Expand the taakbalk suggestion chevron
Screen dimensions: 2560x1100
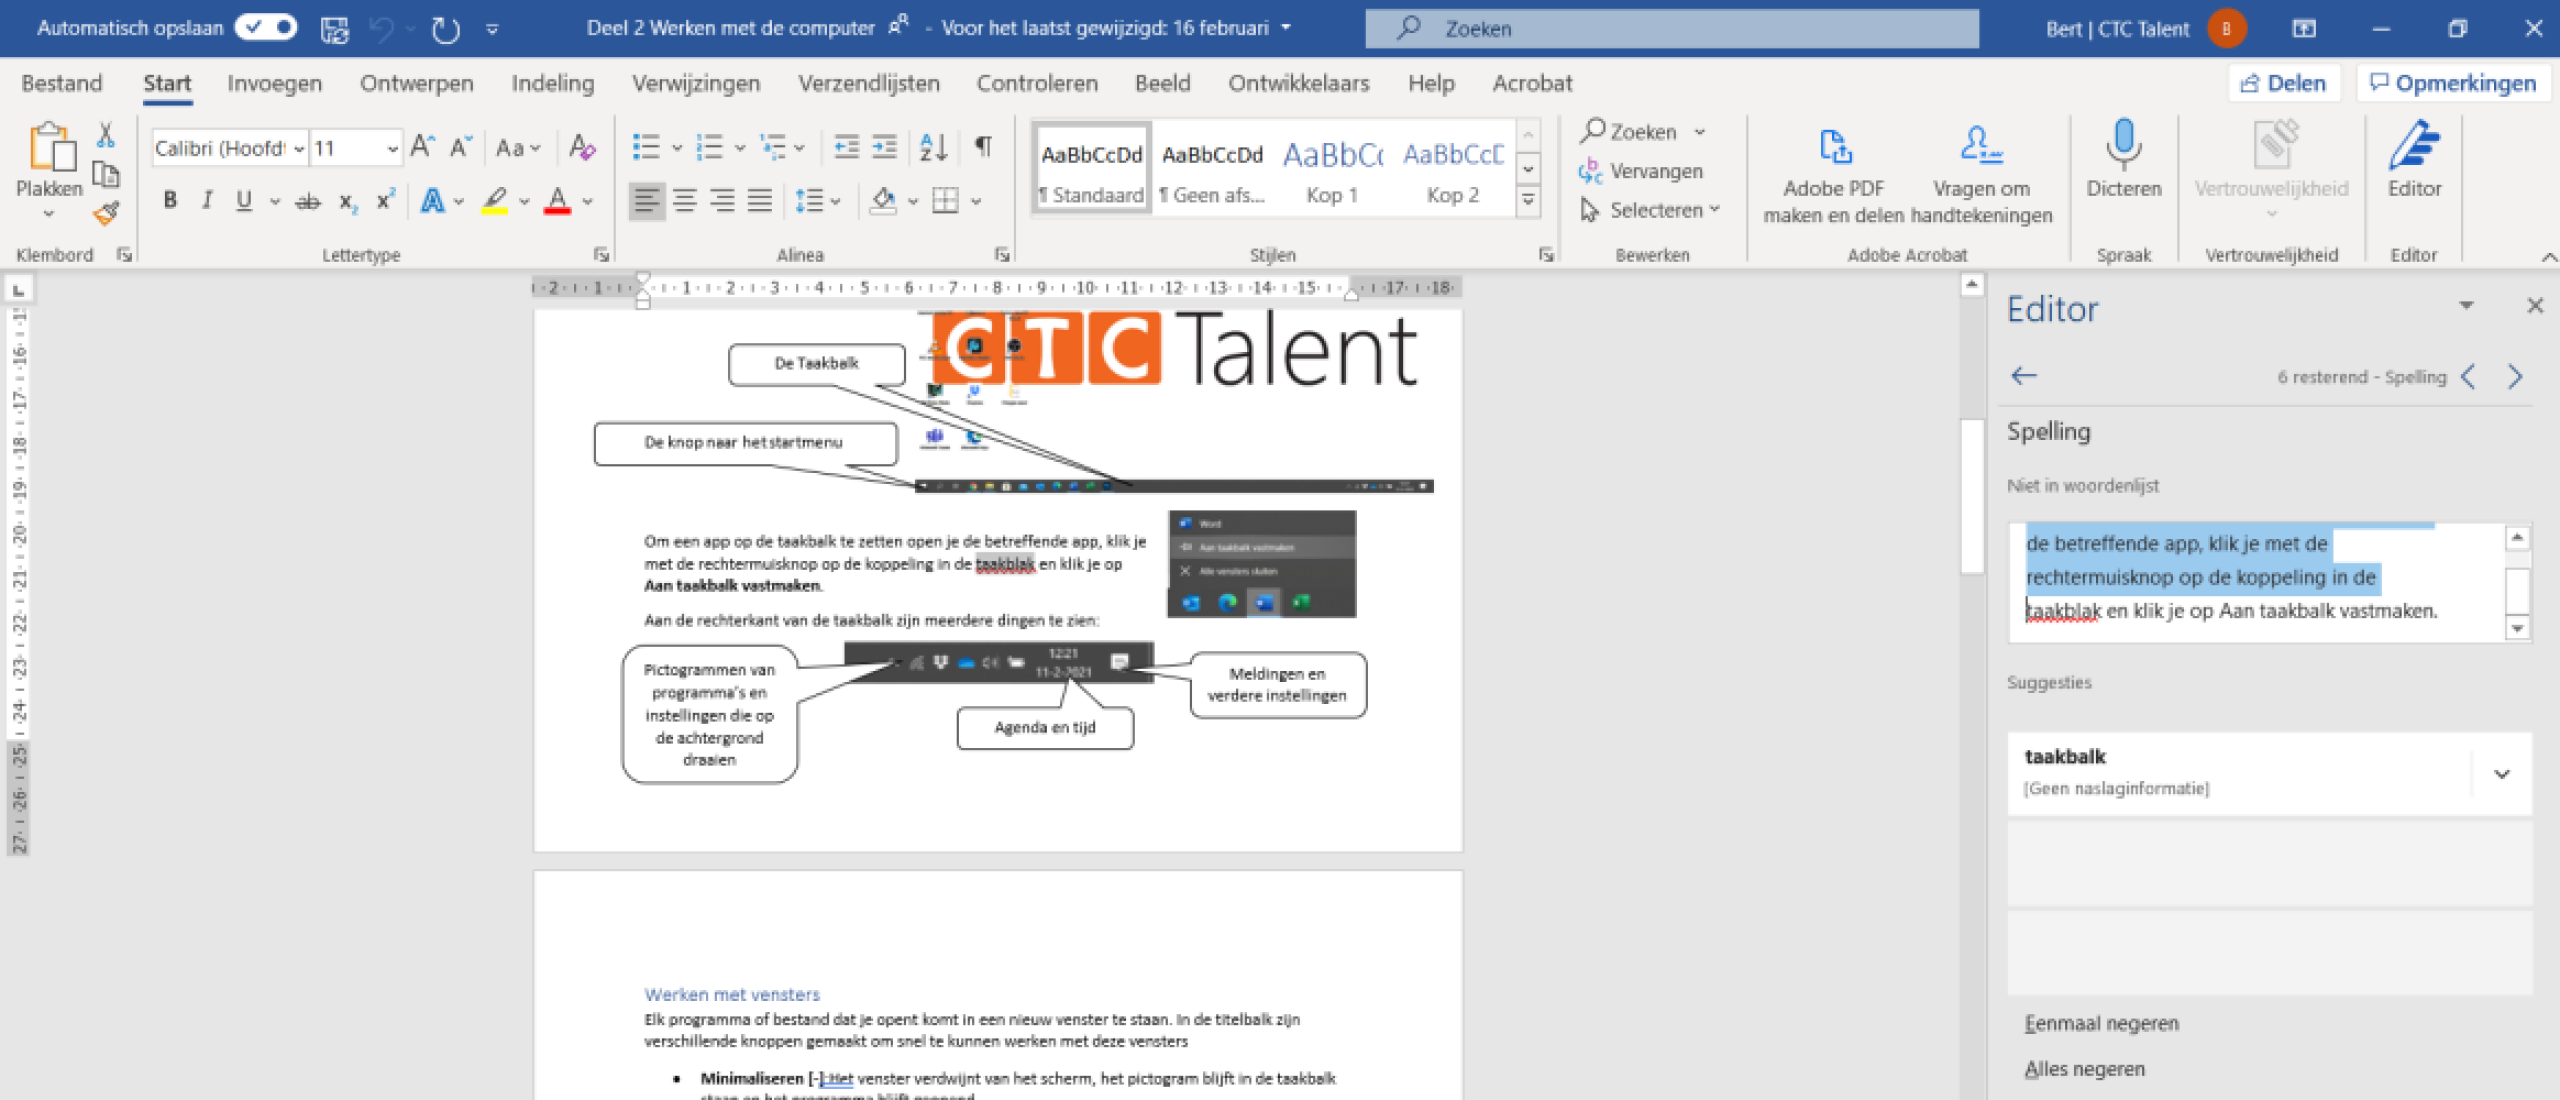[x=2501, y=773]
